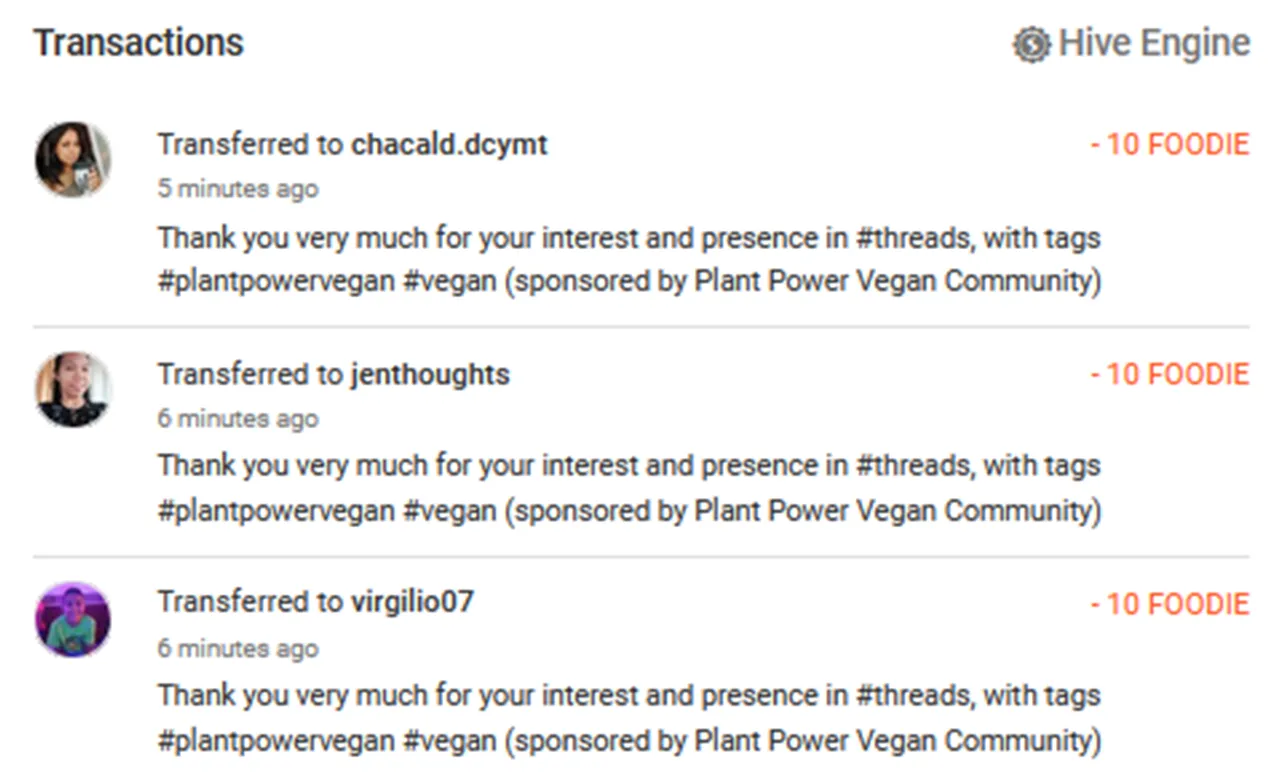Select the FOODIE amount for jenthoughts transfer
1280x778 pixels.
coord(1169,375)
